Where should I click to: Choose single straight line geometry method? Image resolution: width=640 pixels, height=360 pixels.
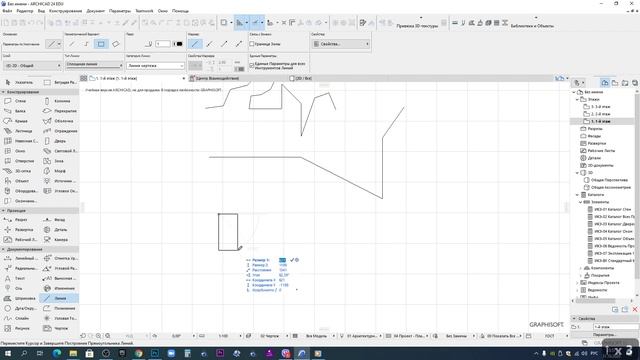tap(72, 44)
